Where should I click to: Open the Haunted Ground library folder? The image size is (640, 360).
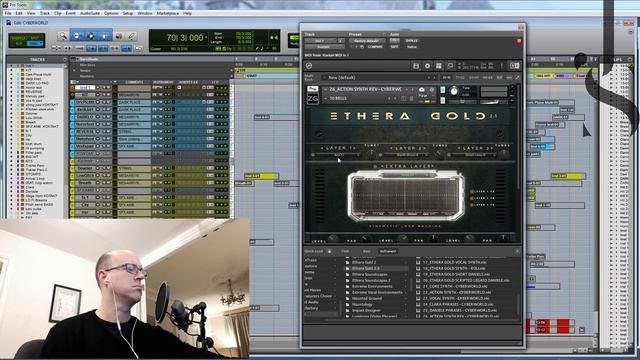point(367,298)
